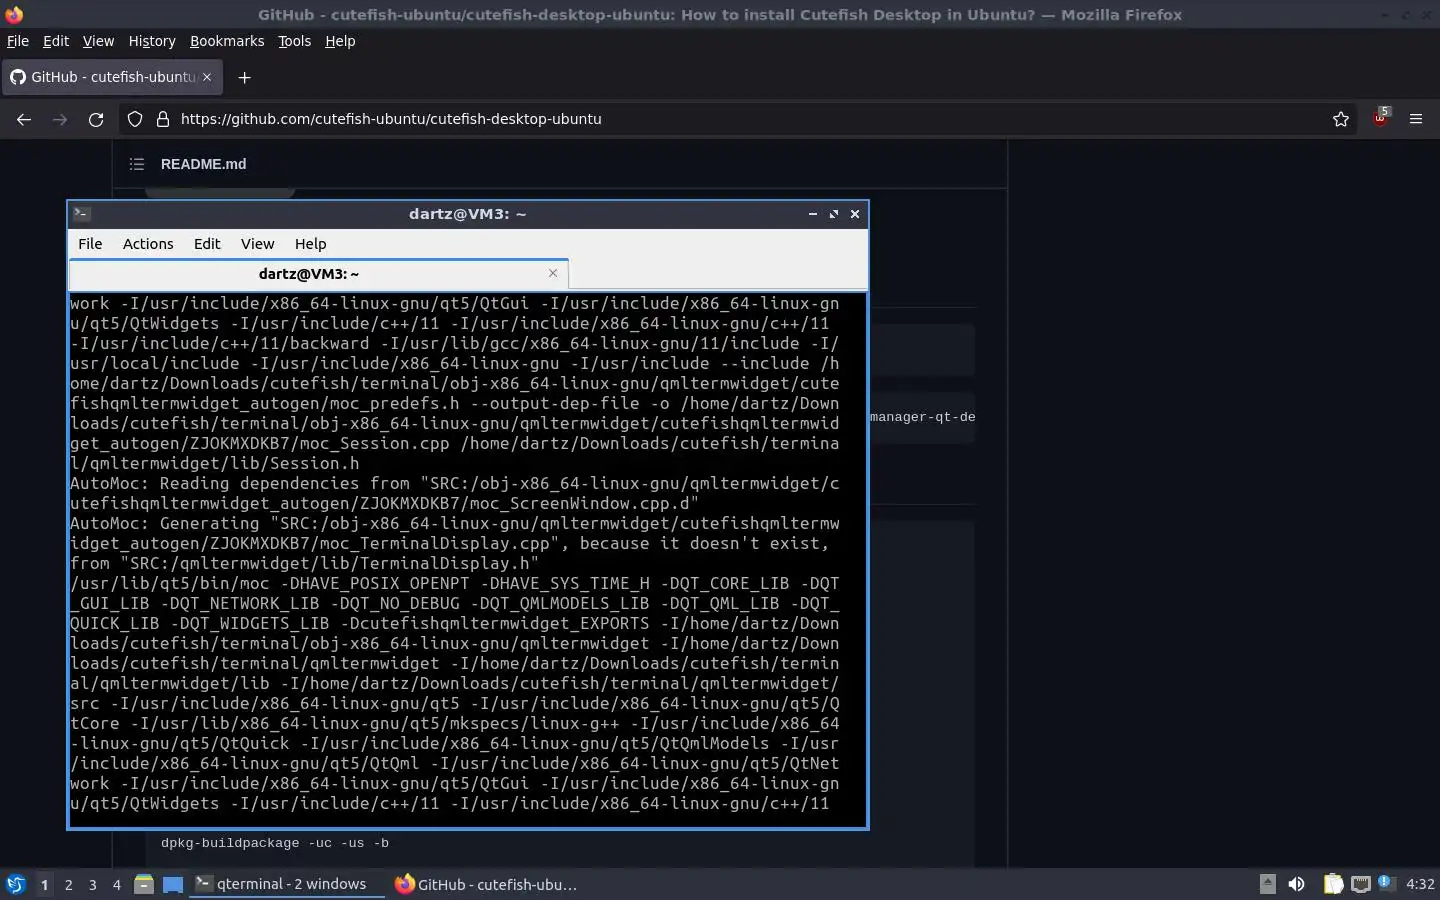Image resolution: width=1440 pixels, height=900 pixels.
Task: Launch the file manager from the panel
Action: 144,884
